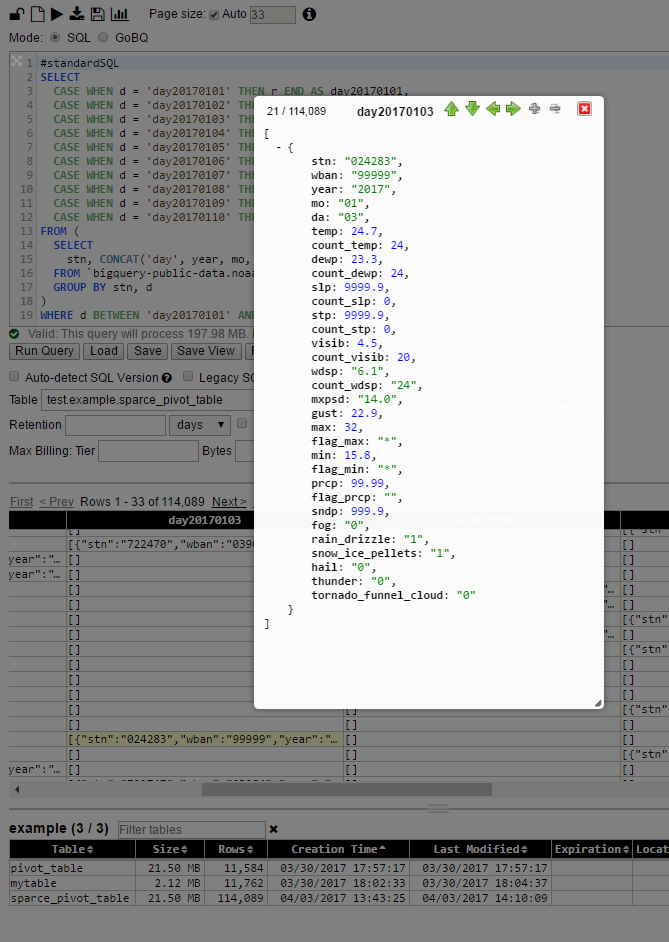The height and width of the screenshot is (942, 669).
Task: Click the panel divider grip above the example tables
Action: coord(438,809)
